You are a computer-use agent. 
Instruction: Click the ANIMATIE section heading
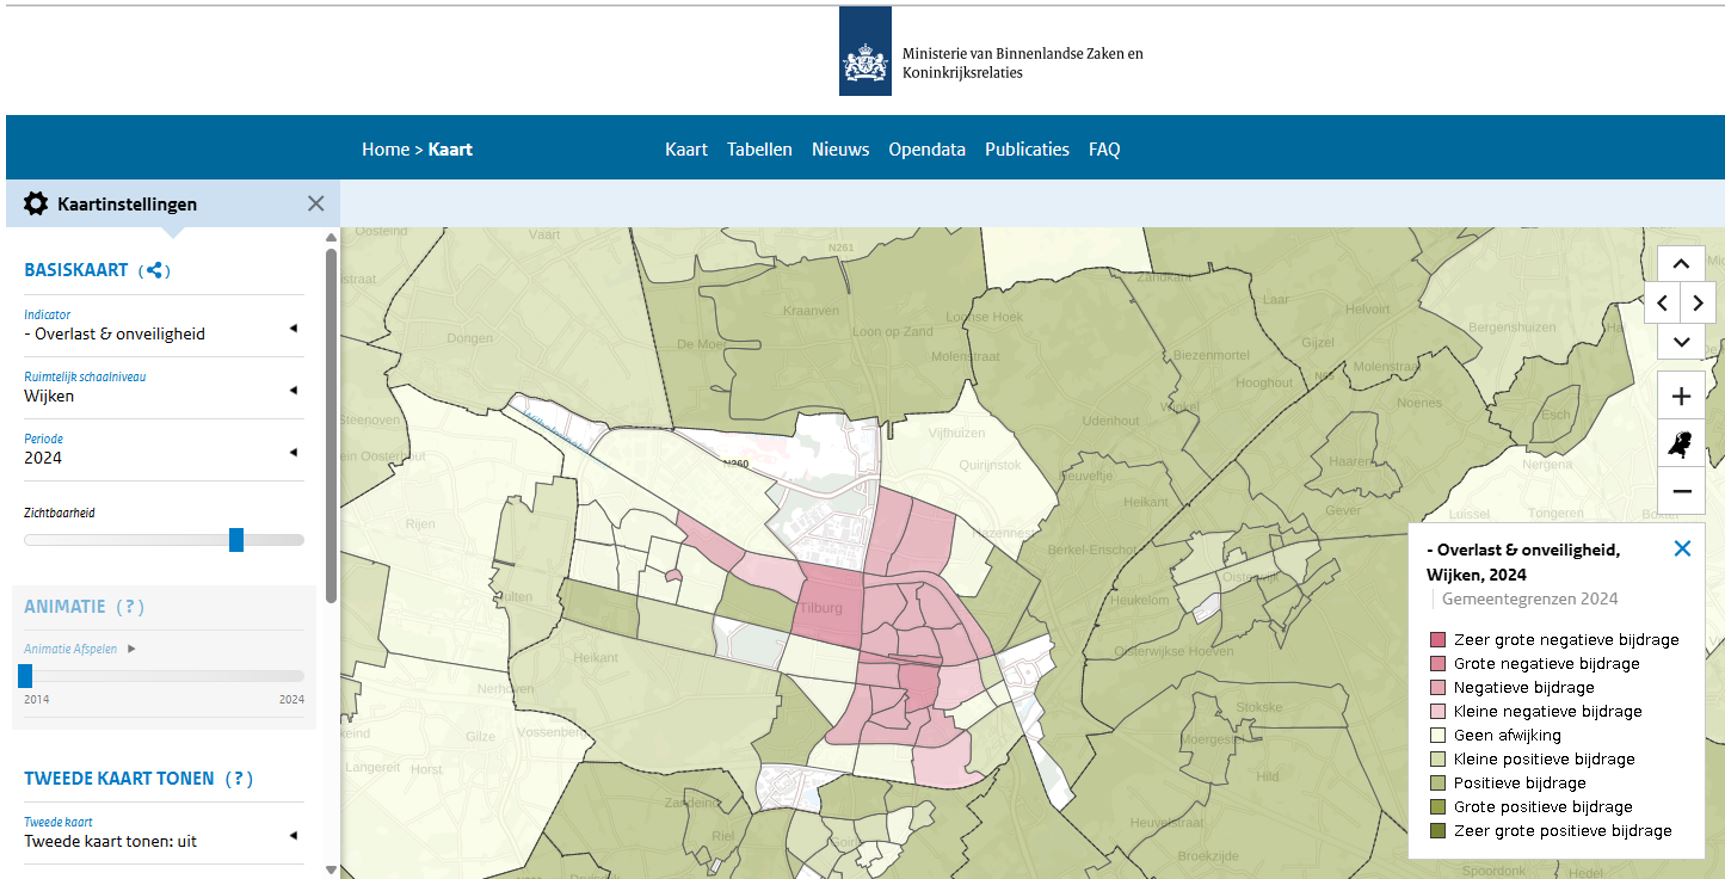point(65,607)
